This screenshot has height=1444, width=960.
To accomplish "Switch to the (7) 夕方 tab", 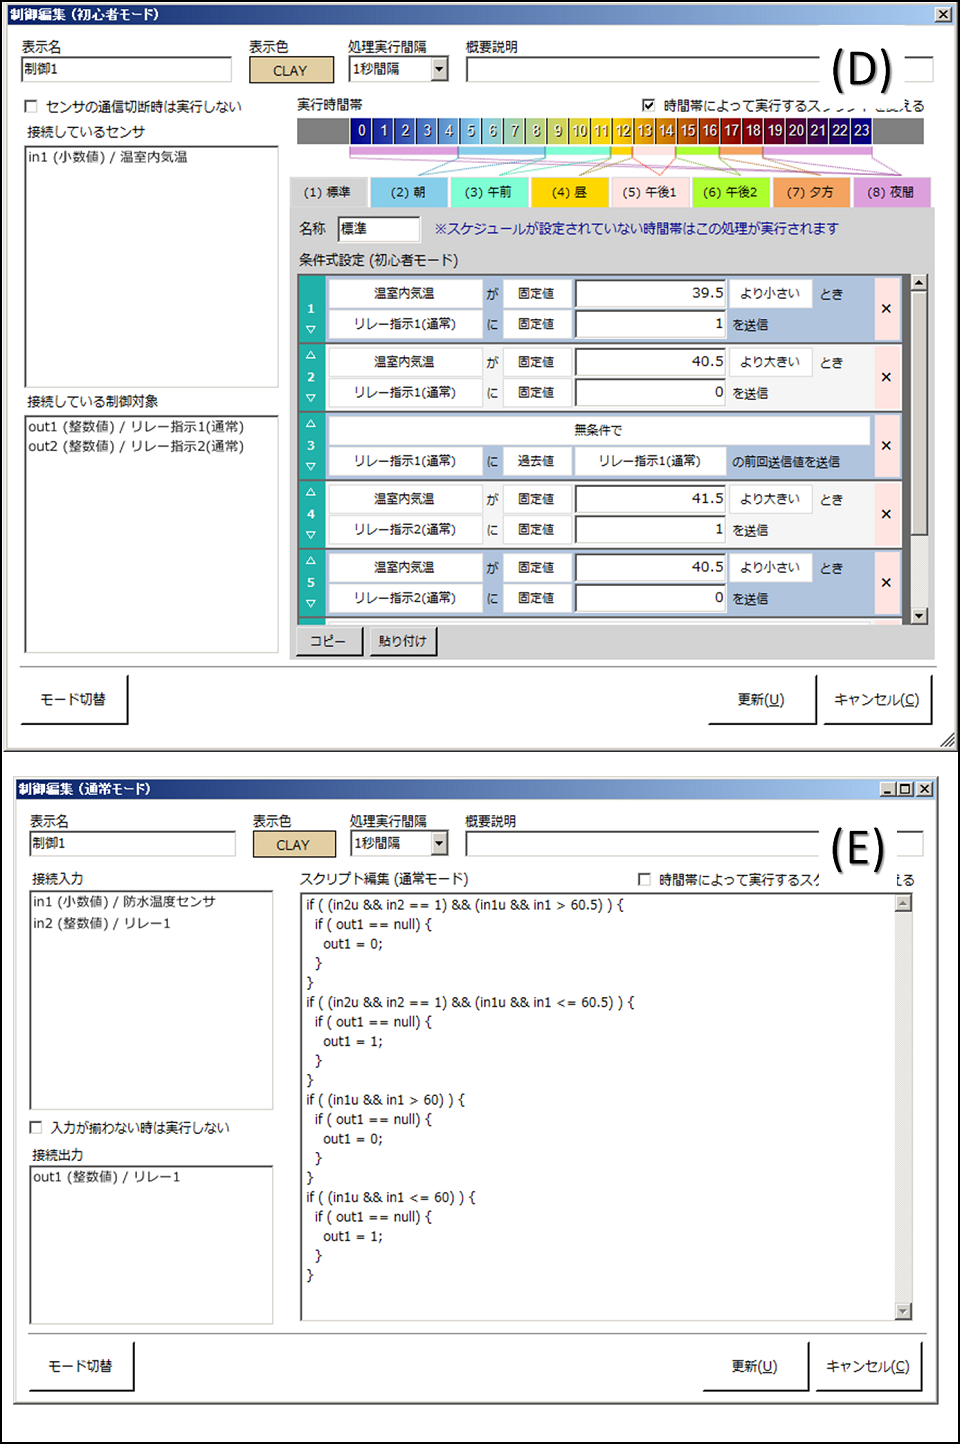I will (810, 192).
